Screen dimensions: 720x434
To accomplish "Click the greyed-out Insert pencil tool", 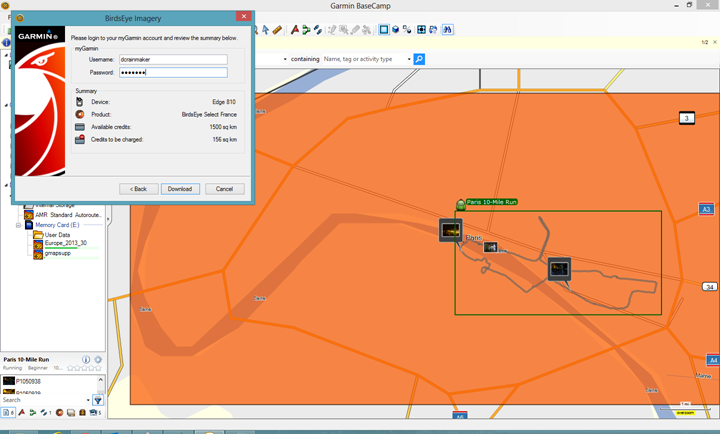I will pyautogui.click(x=332, y=30).
